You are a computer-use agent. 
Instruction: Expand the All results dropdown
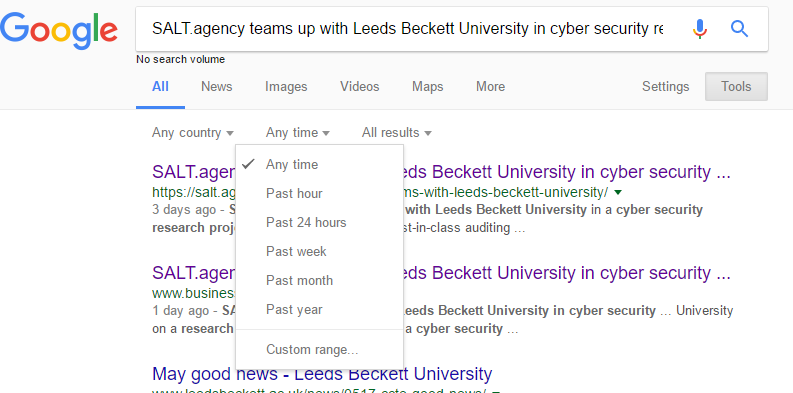tap(396, 133)
